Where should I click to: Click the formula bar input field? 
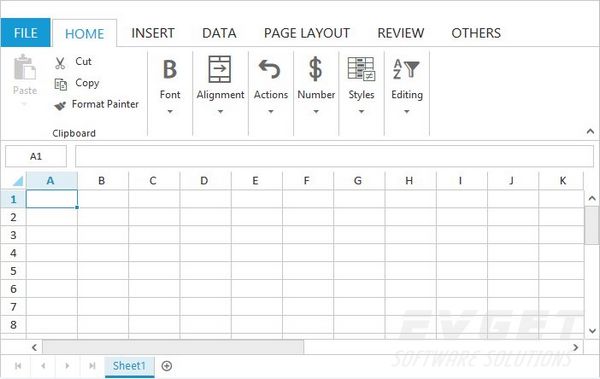tap(334, 156)
